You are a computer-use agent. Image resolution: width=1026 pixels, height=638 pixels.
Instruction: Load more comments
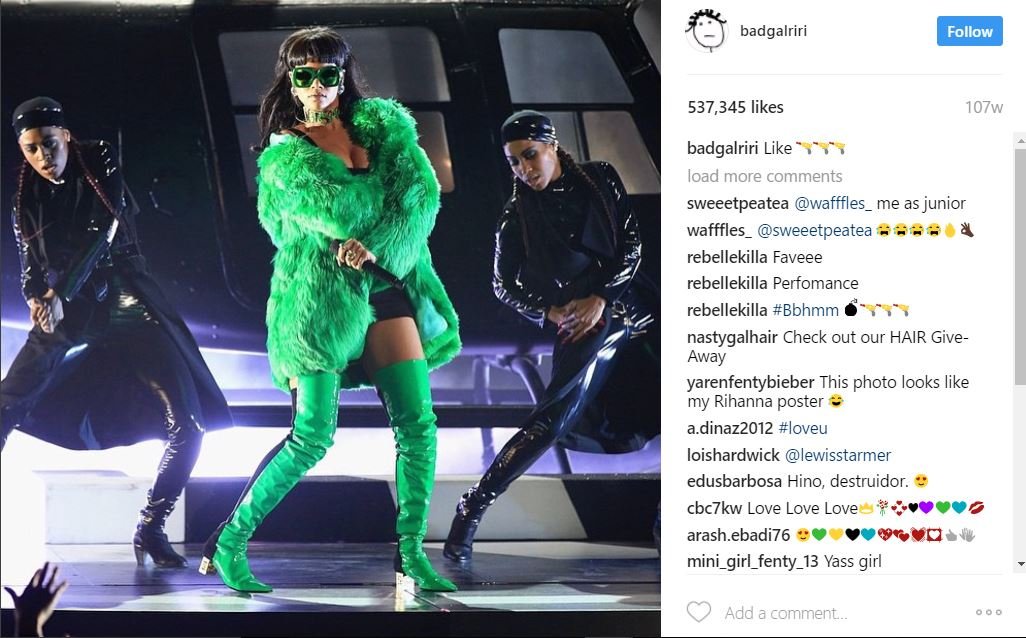click(764, 176)
